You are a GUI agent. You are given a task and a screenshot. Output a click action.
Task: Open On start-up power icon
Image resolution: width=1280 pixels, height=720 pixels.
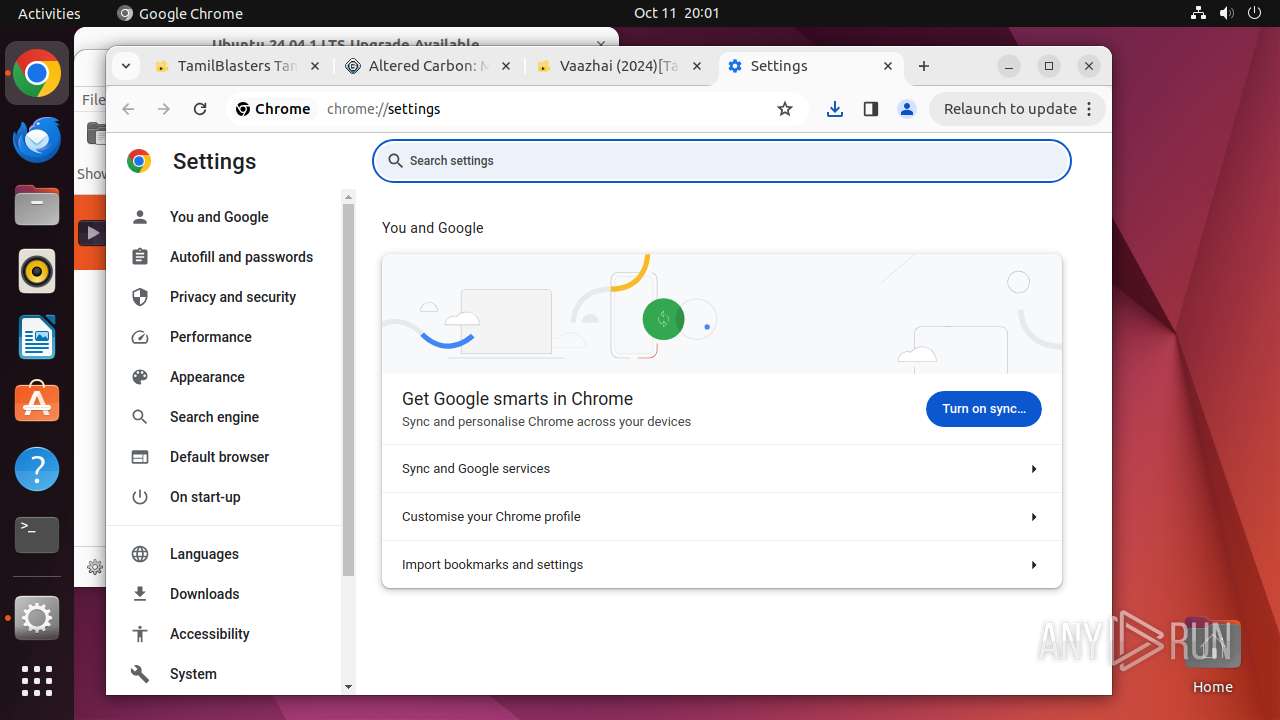click(x=140, y=497)
